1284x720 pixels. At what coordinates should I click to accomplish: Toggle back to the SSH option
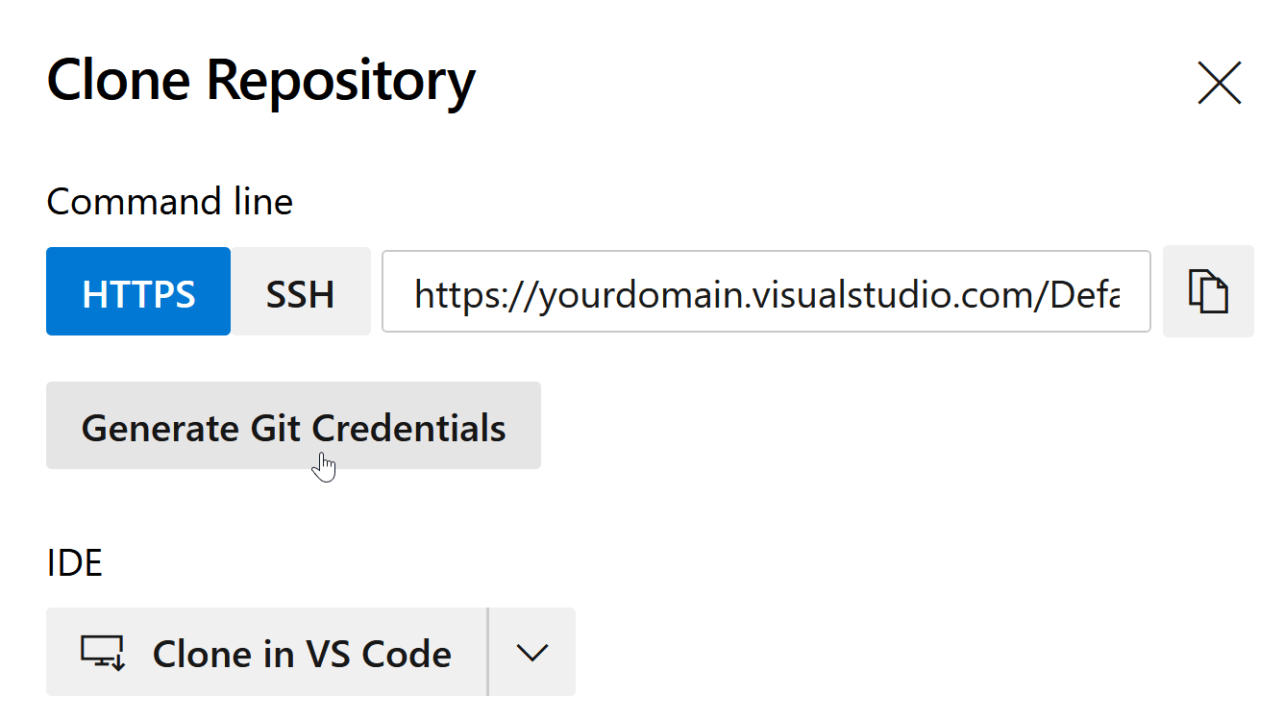(300, 291)
